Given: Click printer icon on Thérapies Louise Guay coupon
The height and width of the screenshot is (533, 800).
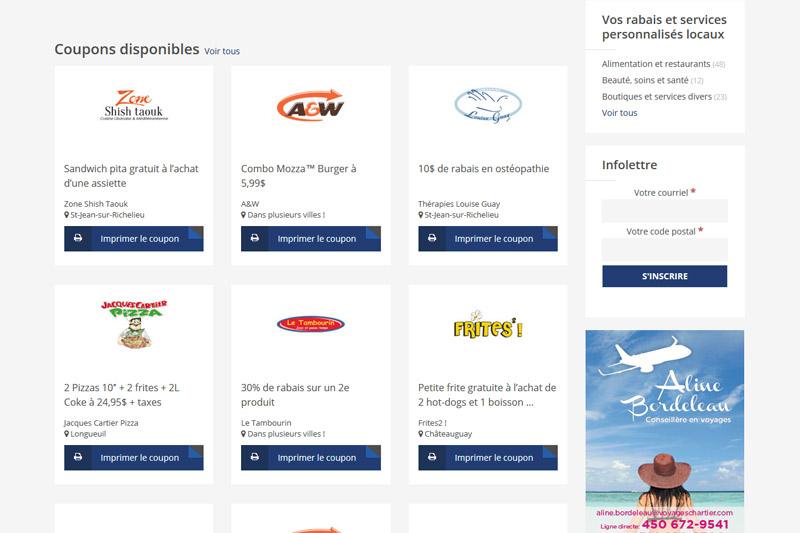Looking at the screenshot, I should [x=432, y=238].
